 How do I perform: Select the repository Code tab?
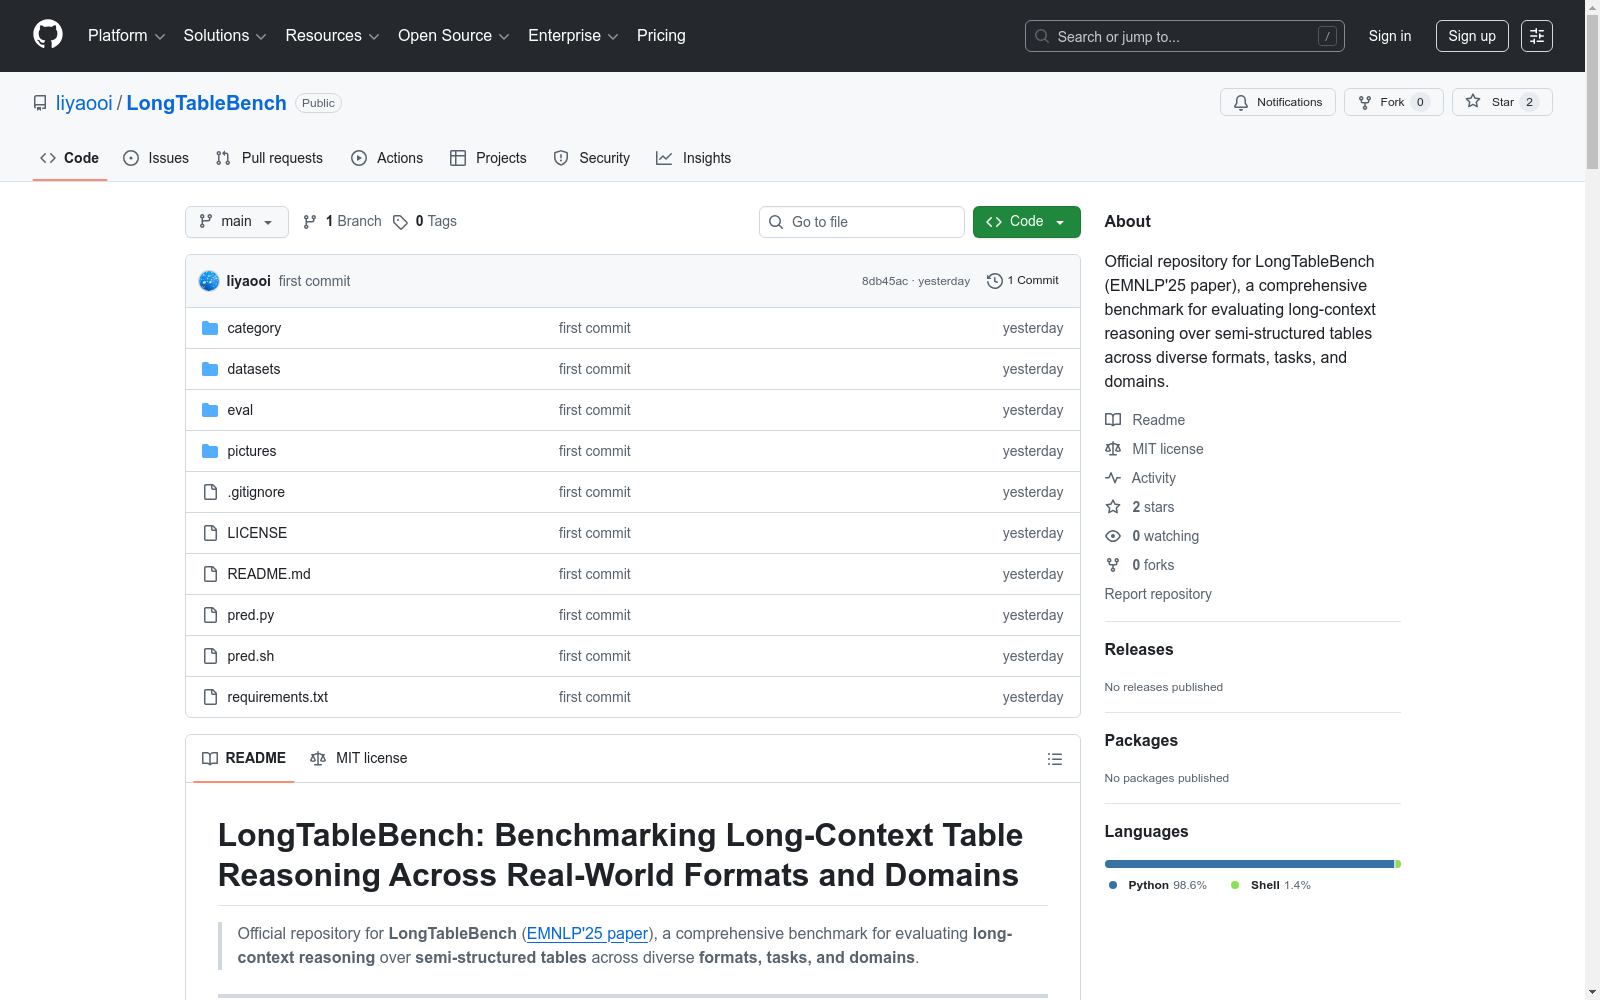coord(70,158)
